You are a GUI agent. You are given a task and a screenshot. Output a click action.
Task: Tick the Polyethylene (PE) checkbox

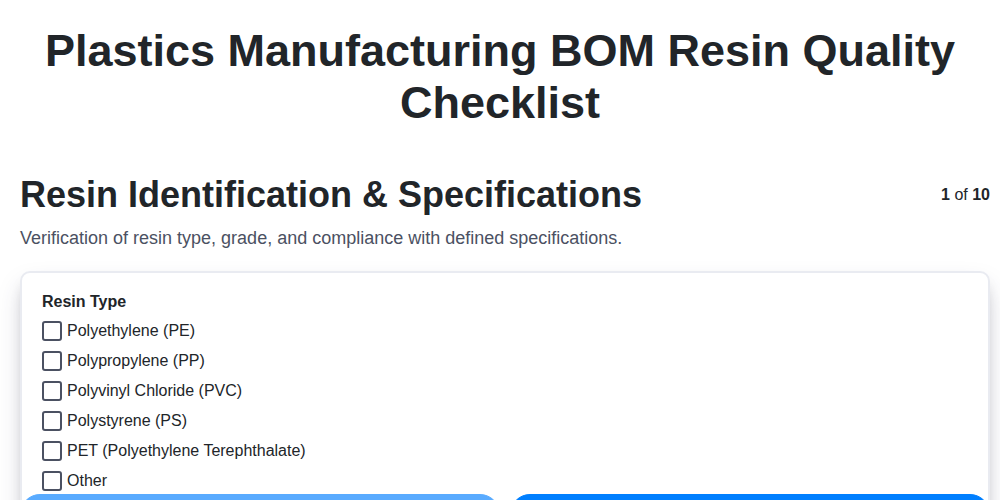click(x=52, y=331)
